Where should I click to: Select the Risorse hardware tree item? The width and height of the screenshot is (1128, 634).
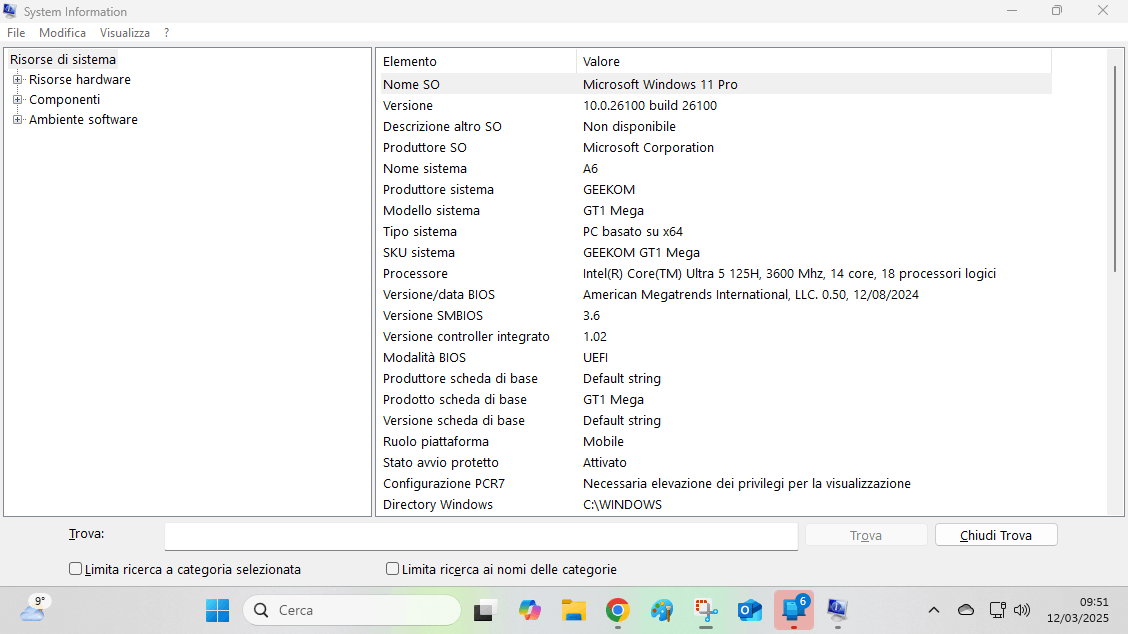tap(80, 80)
